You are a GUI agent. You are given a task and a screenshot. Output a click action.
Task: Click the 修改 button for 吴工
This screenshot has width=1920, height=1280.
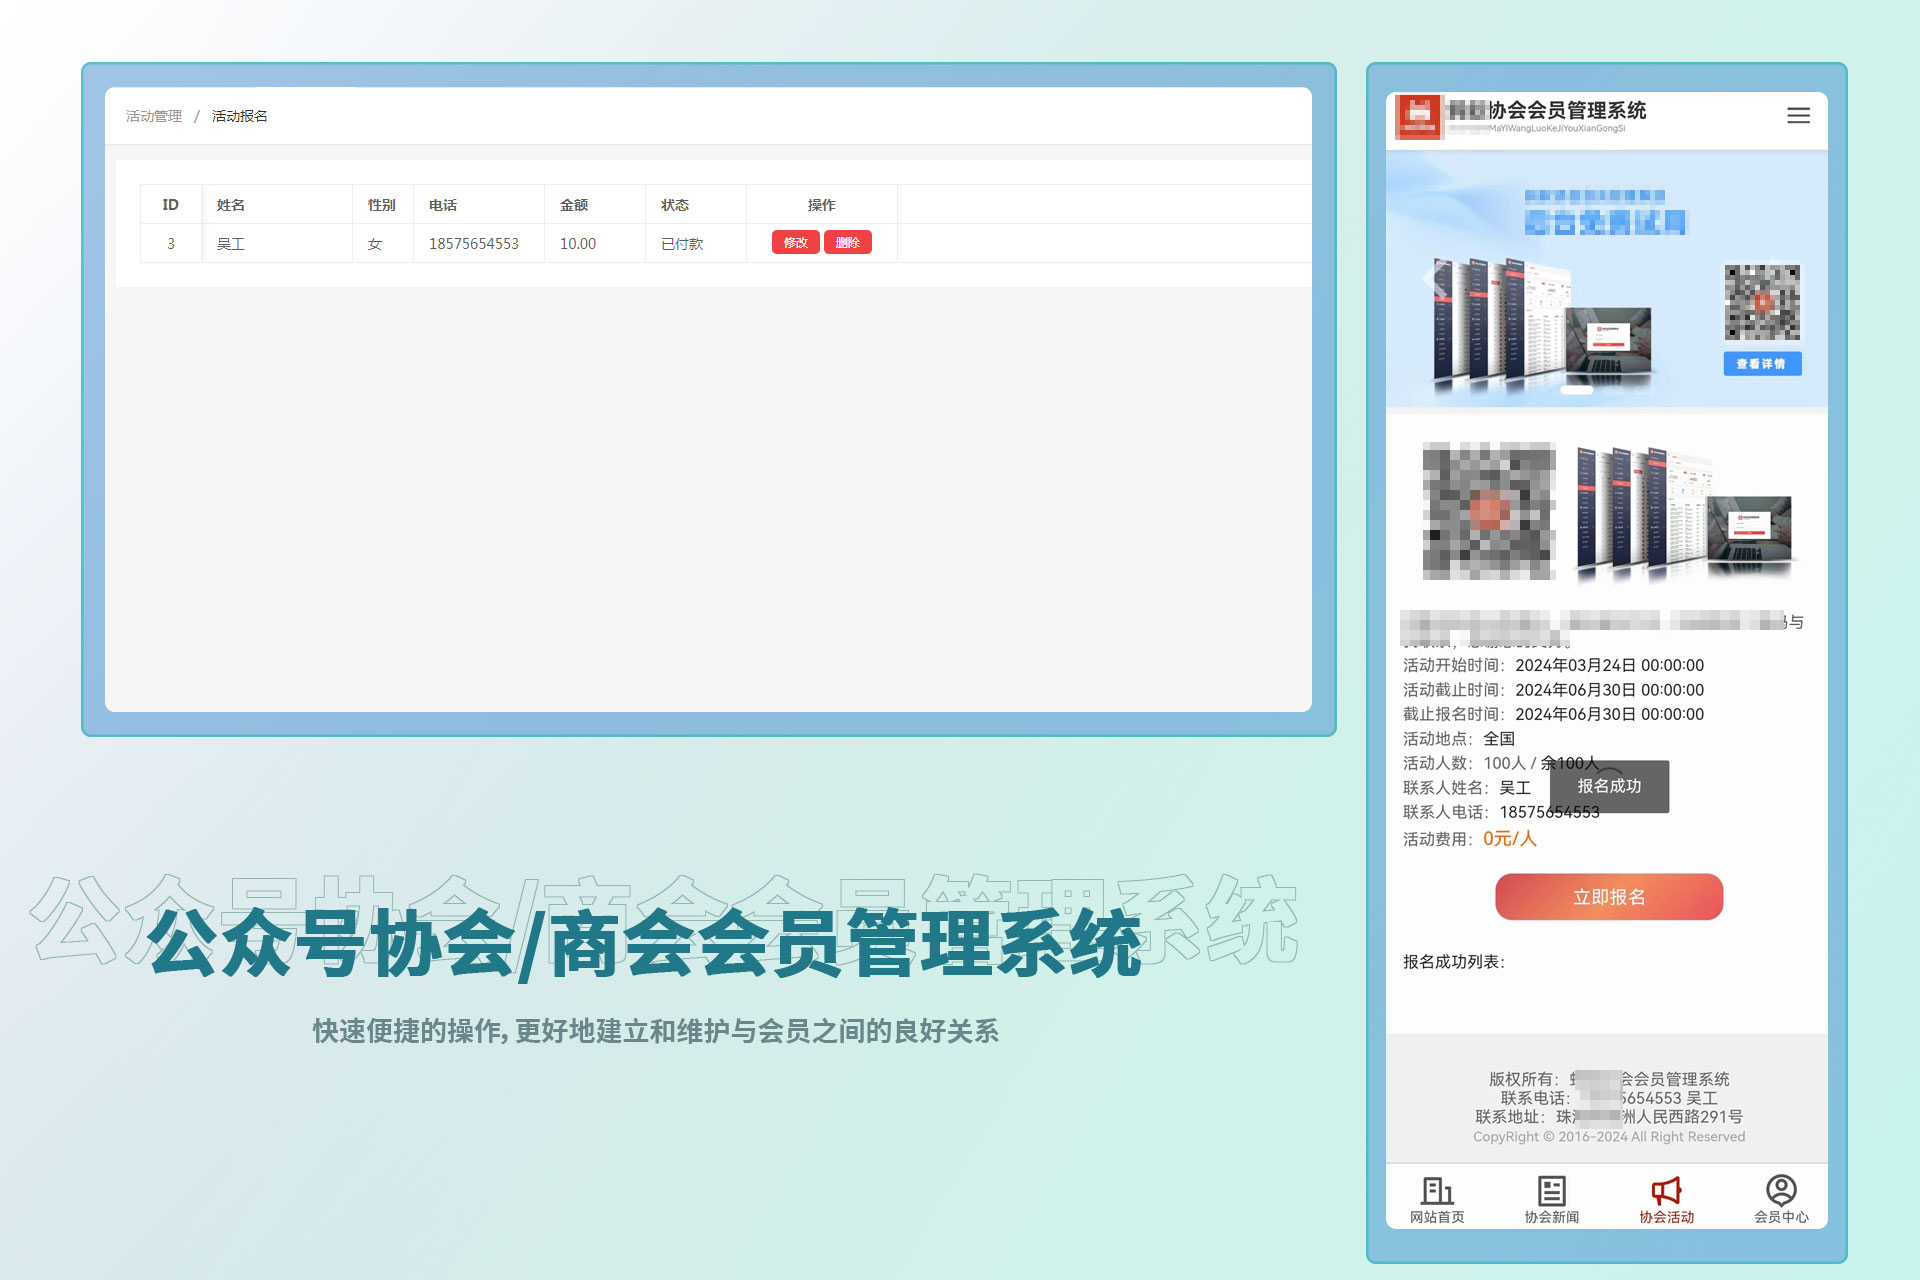click(796, 243)
